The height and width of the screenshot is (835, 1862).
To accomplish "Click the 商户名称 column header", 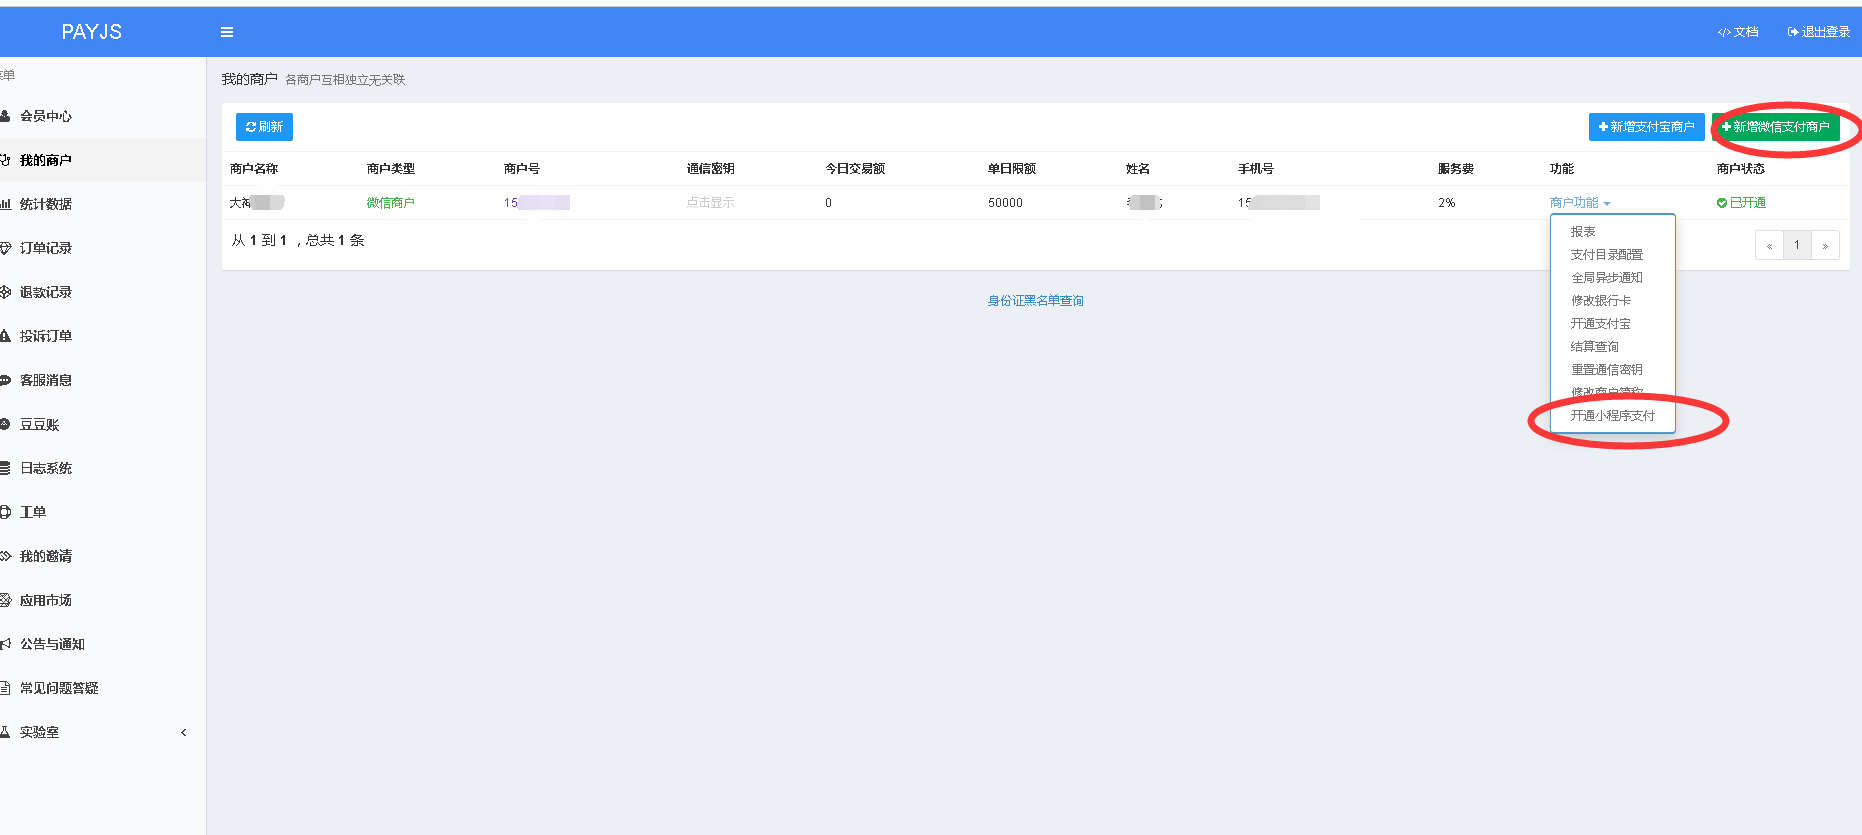I will pos(254,169).
